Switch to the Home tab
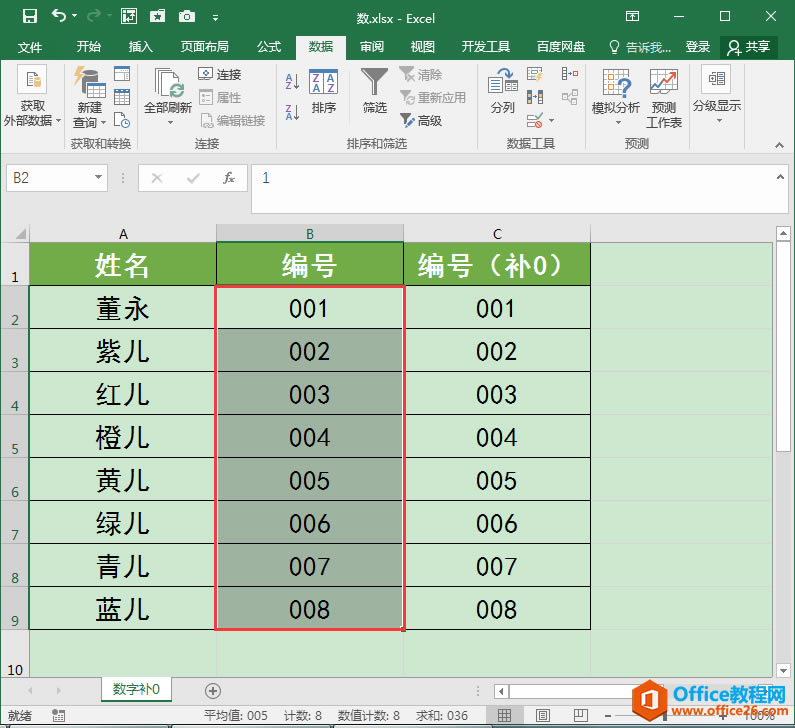 pyautogui.click(x=89, y=47)
